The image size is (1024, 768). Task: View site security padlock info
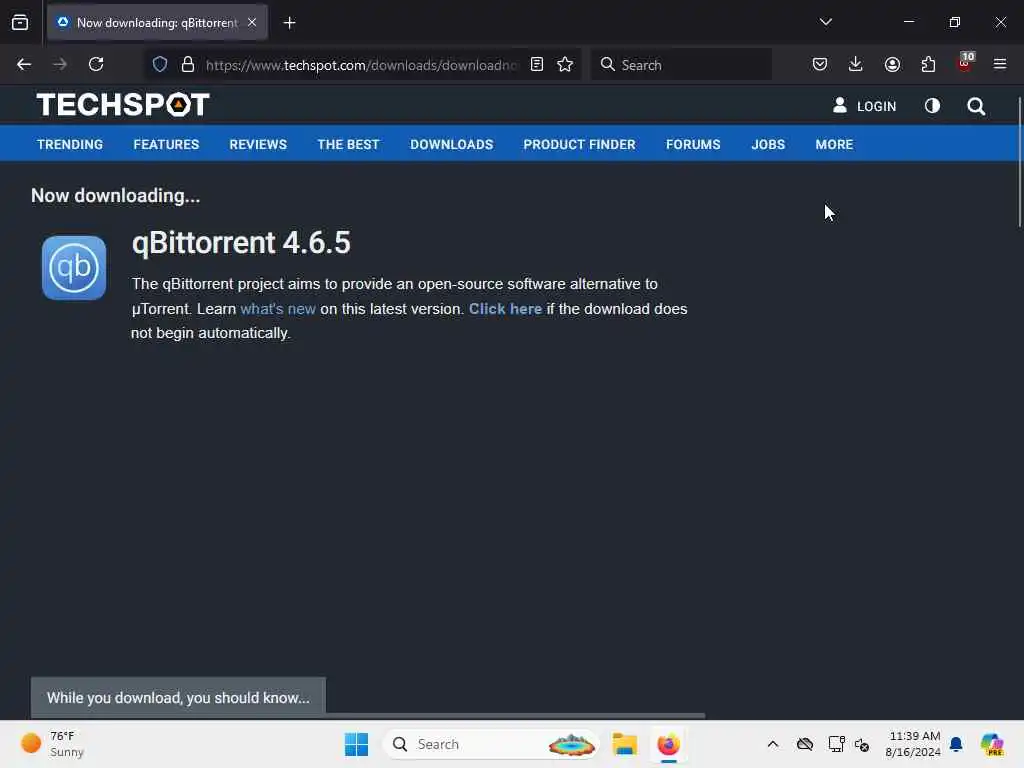pyautogui.click(x=188, y=64)
